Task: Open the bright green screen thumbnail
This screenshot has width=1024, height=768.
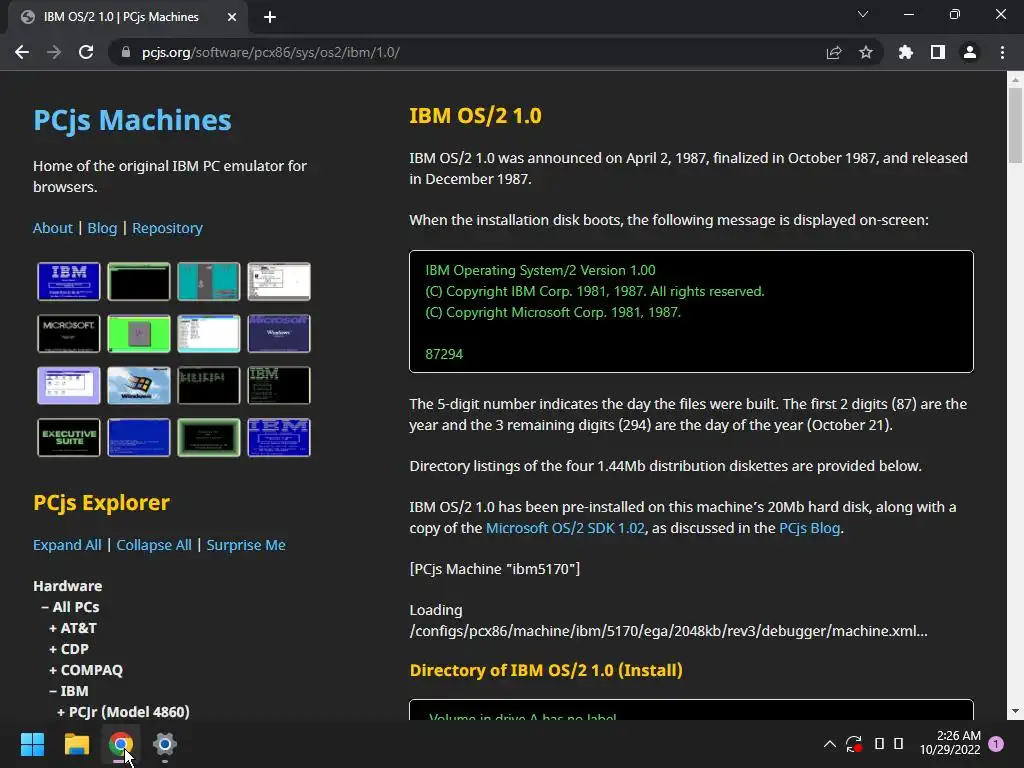Action: pos(138,334)
